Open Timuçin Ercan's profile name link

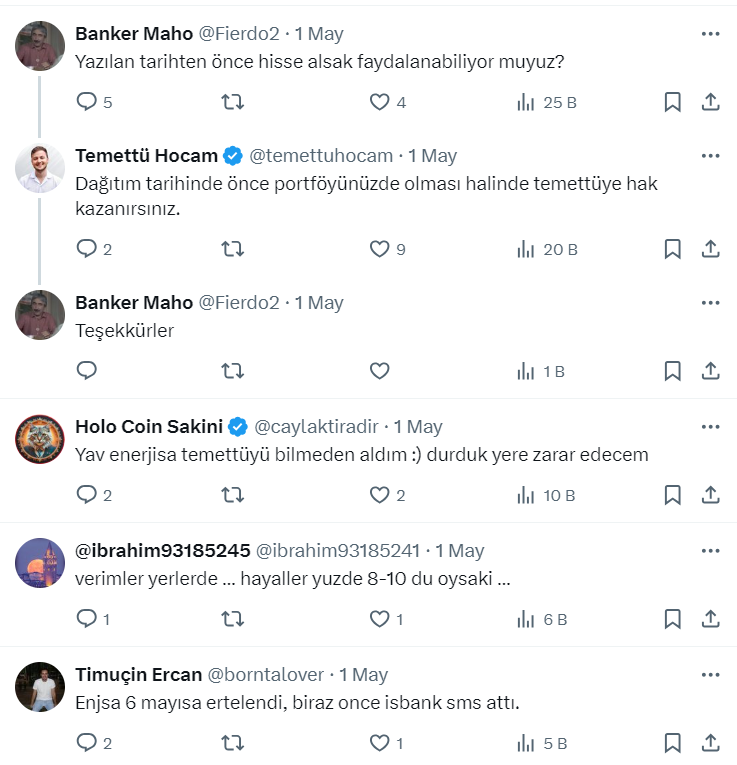tap(138, 675)
